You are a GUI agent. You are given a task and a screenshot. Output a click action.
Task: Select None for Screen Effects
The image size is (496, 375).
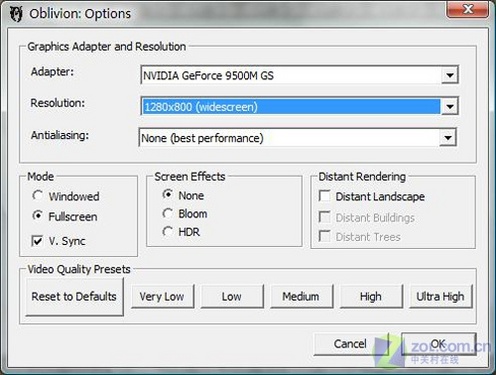point(183,195)
